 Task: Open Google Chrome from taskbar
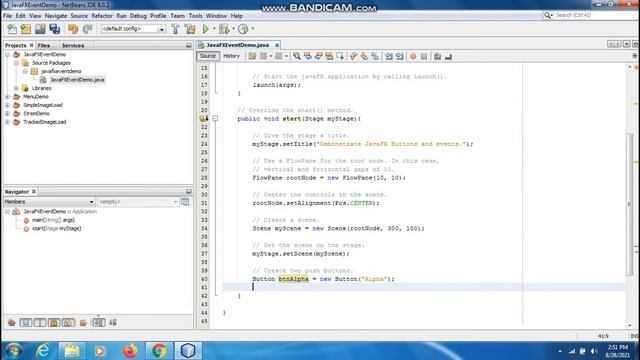159,351
